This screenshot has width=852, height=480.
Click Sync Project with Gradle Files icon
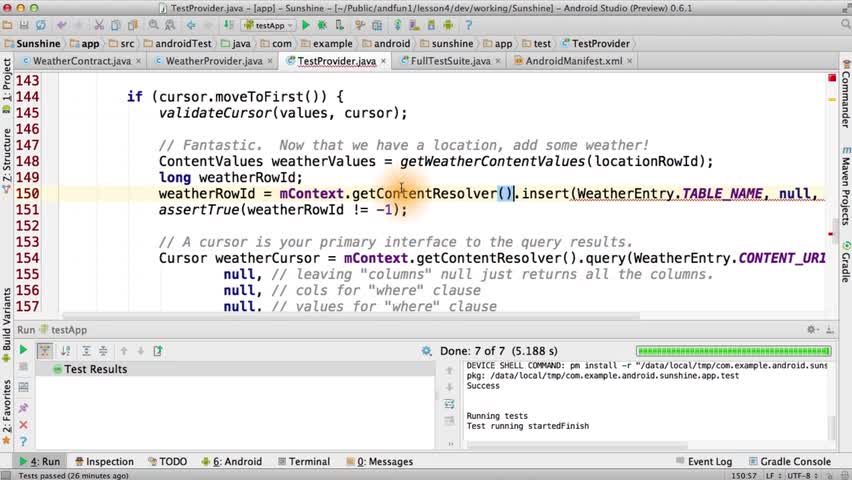(398, 25)
